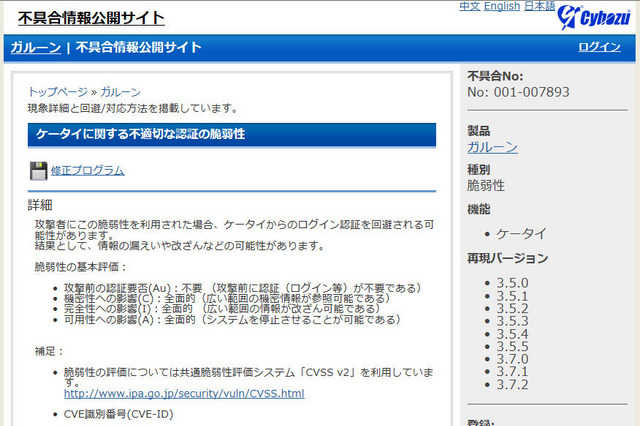Click version 3.5.0 in 再現バージョン list
Viewport: 640px width, 426px height.
click(512, 283)
